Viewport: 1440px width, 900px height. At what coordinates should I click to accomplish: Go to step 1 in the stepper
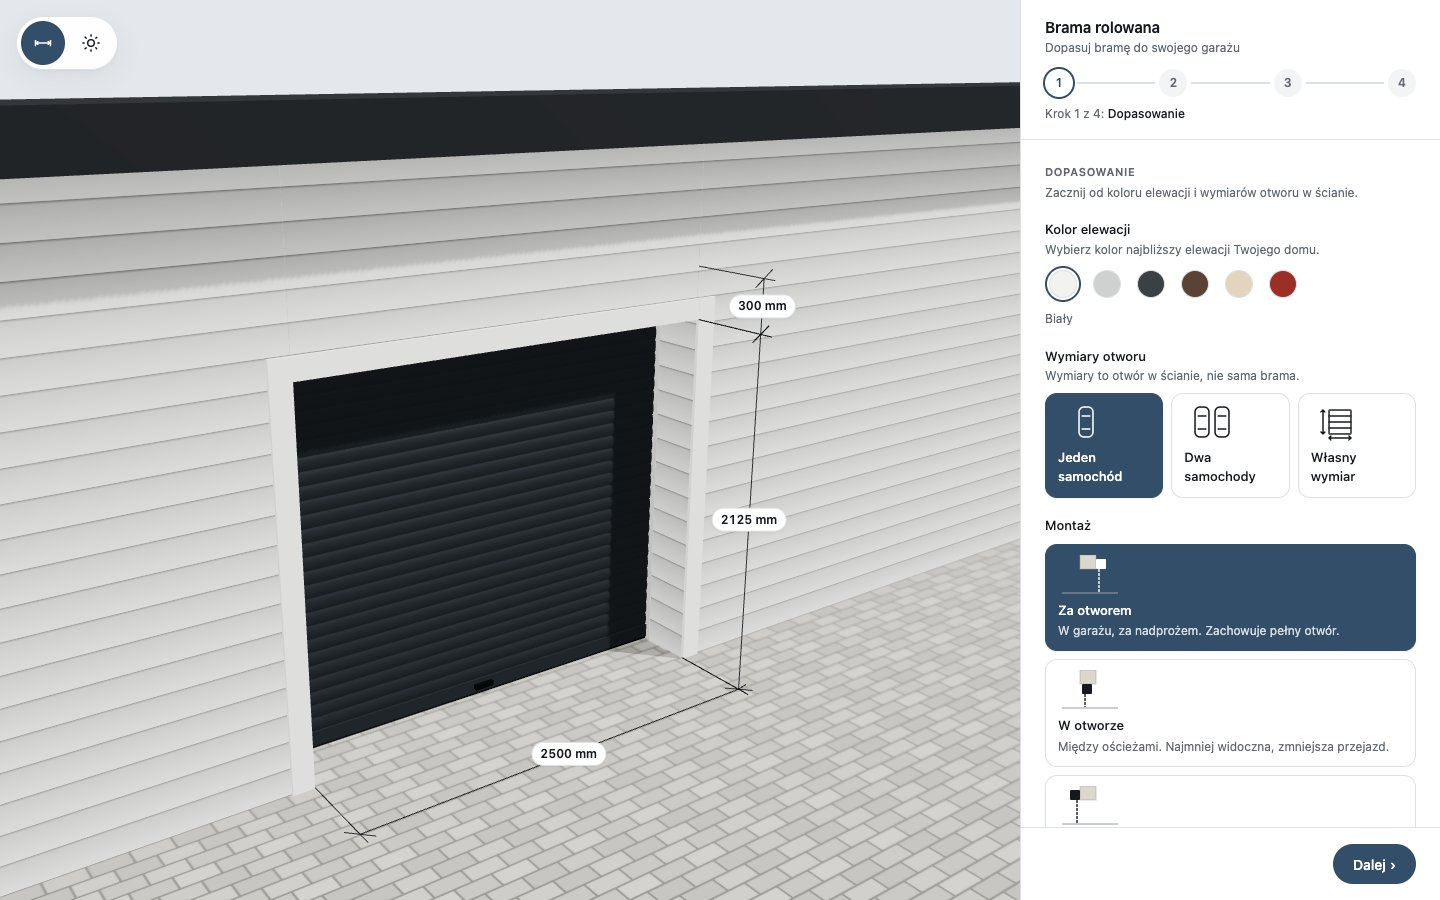(1059, 83)
